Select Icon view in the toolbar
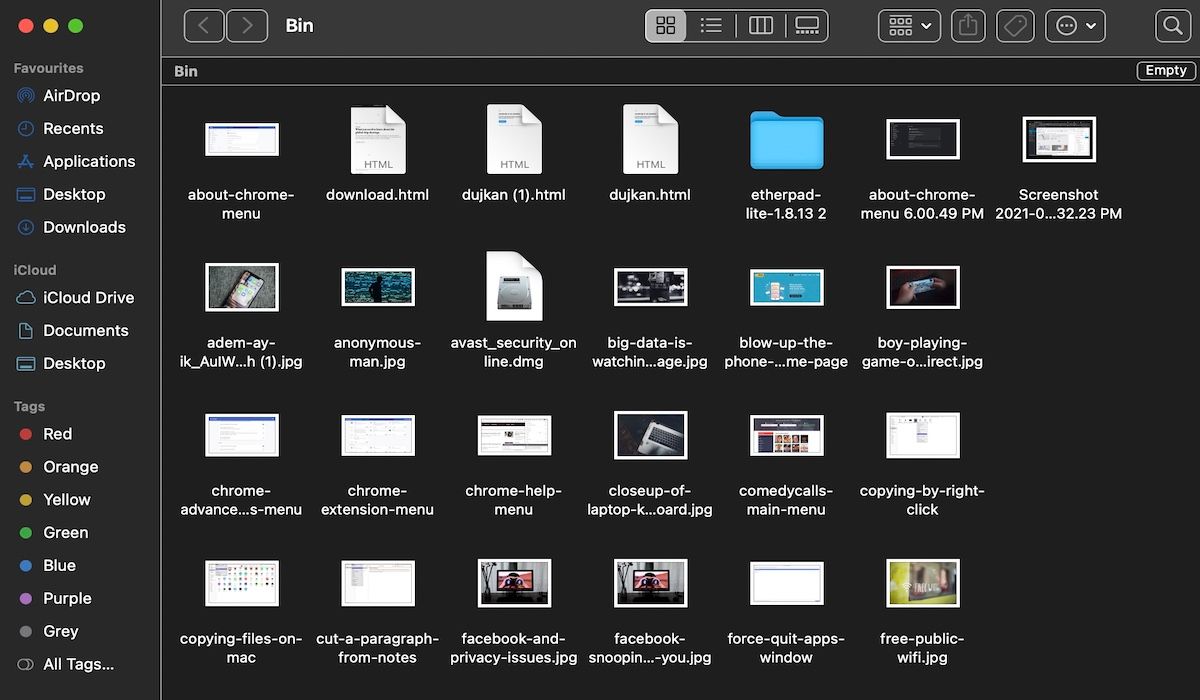This screenshot has width=1200, height=700. click(665, 25)
